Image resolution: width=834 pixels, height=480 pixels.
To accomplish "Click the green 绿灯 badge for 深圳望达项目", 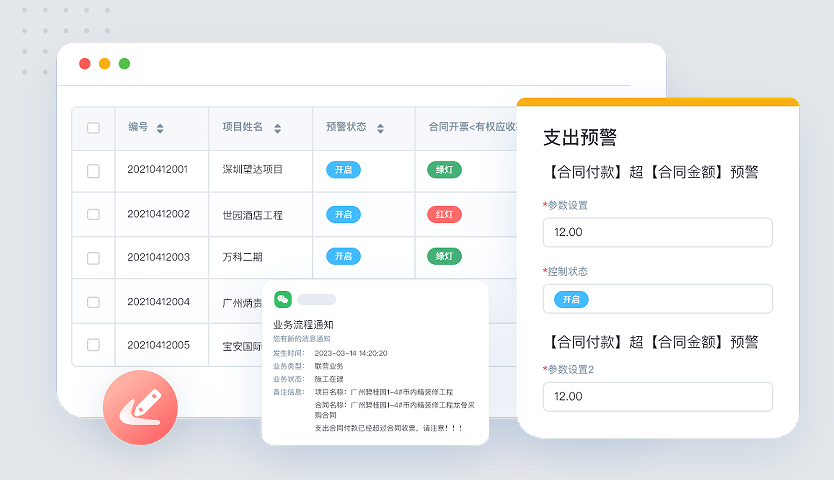I will (x=444, y=170).
